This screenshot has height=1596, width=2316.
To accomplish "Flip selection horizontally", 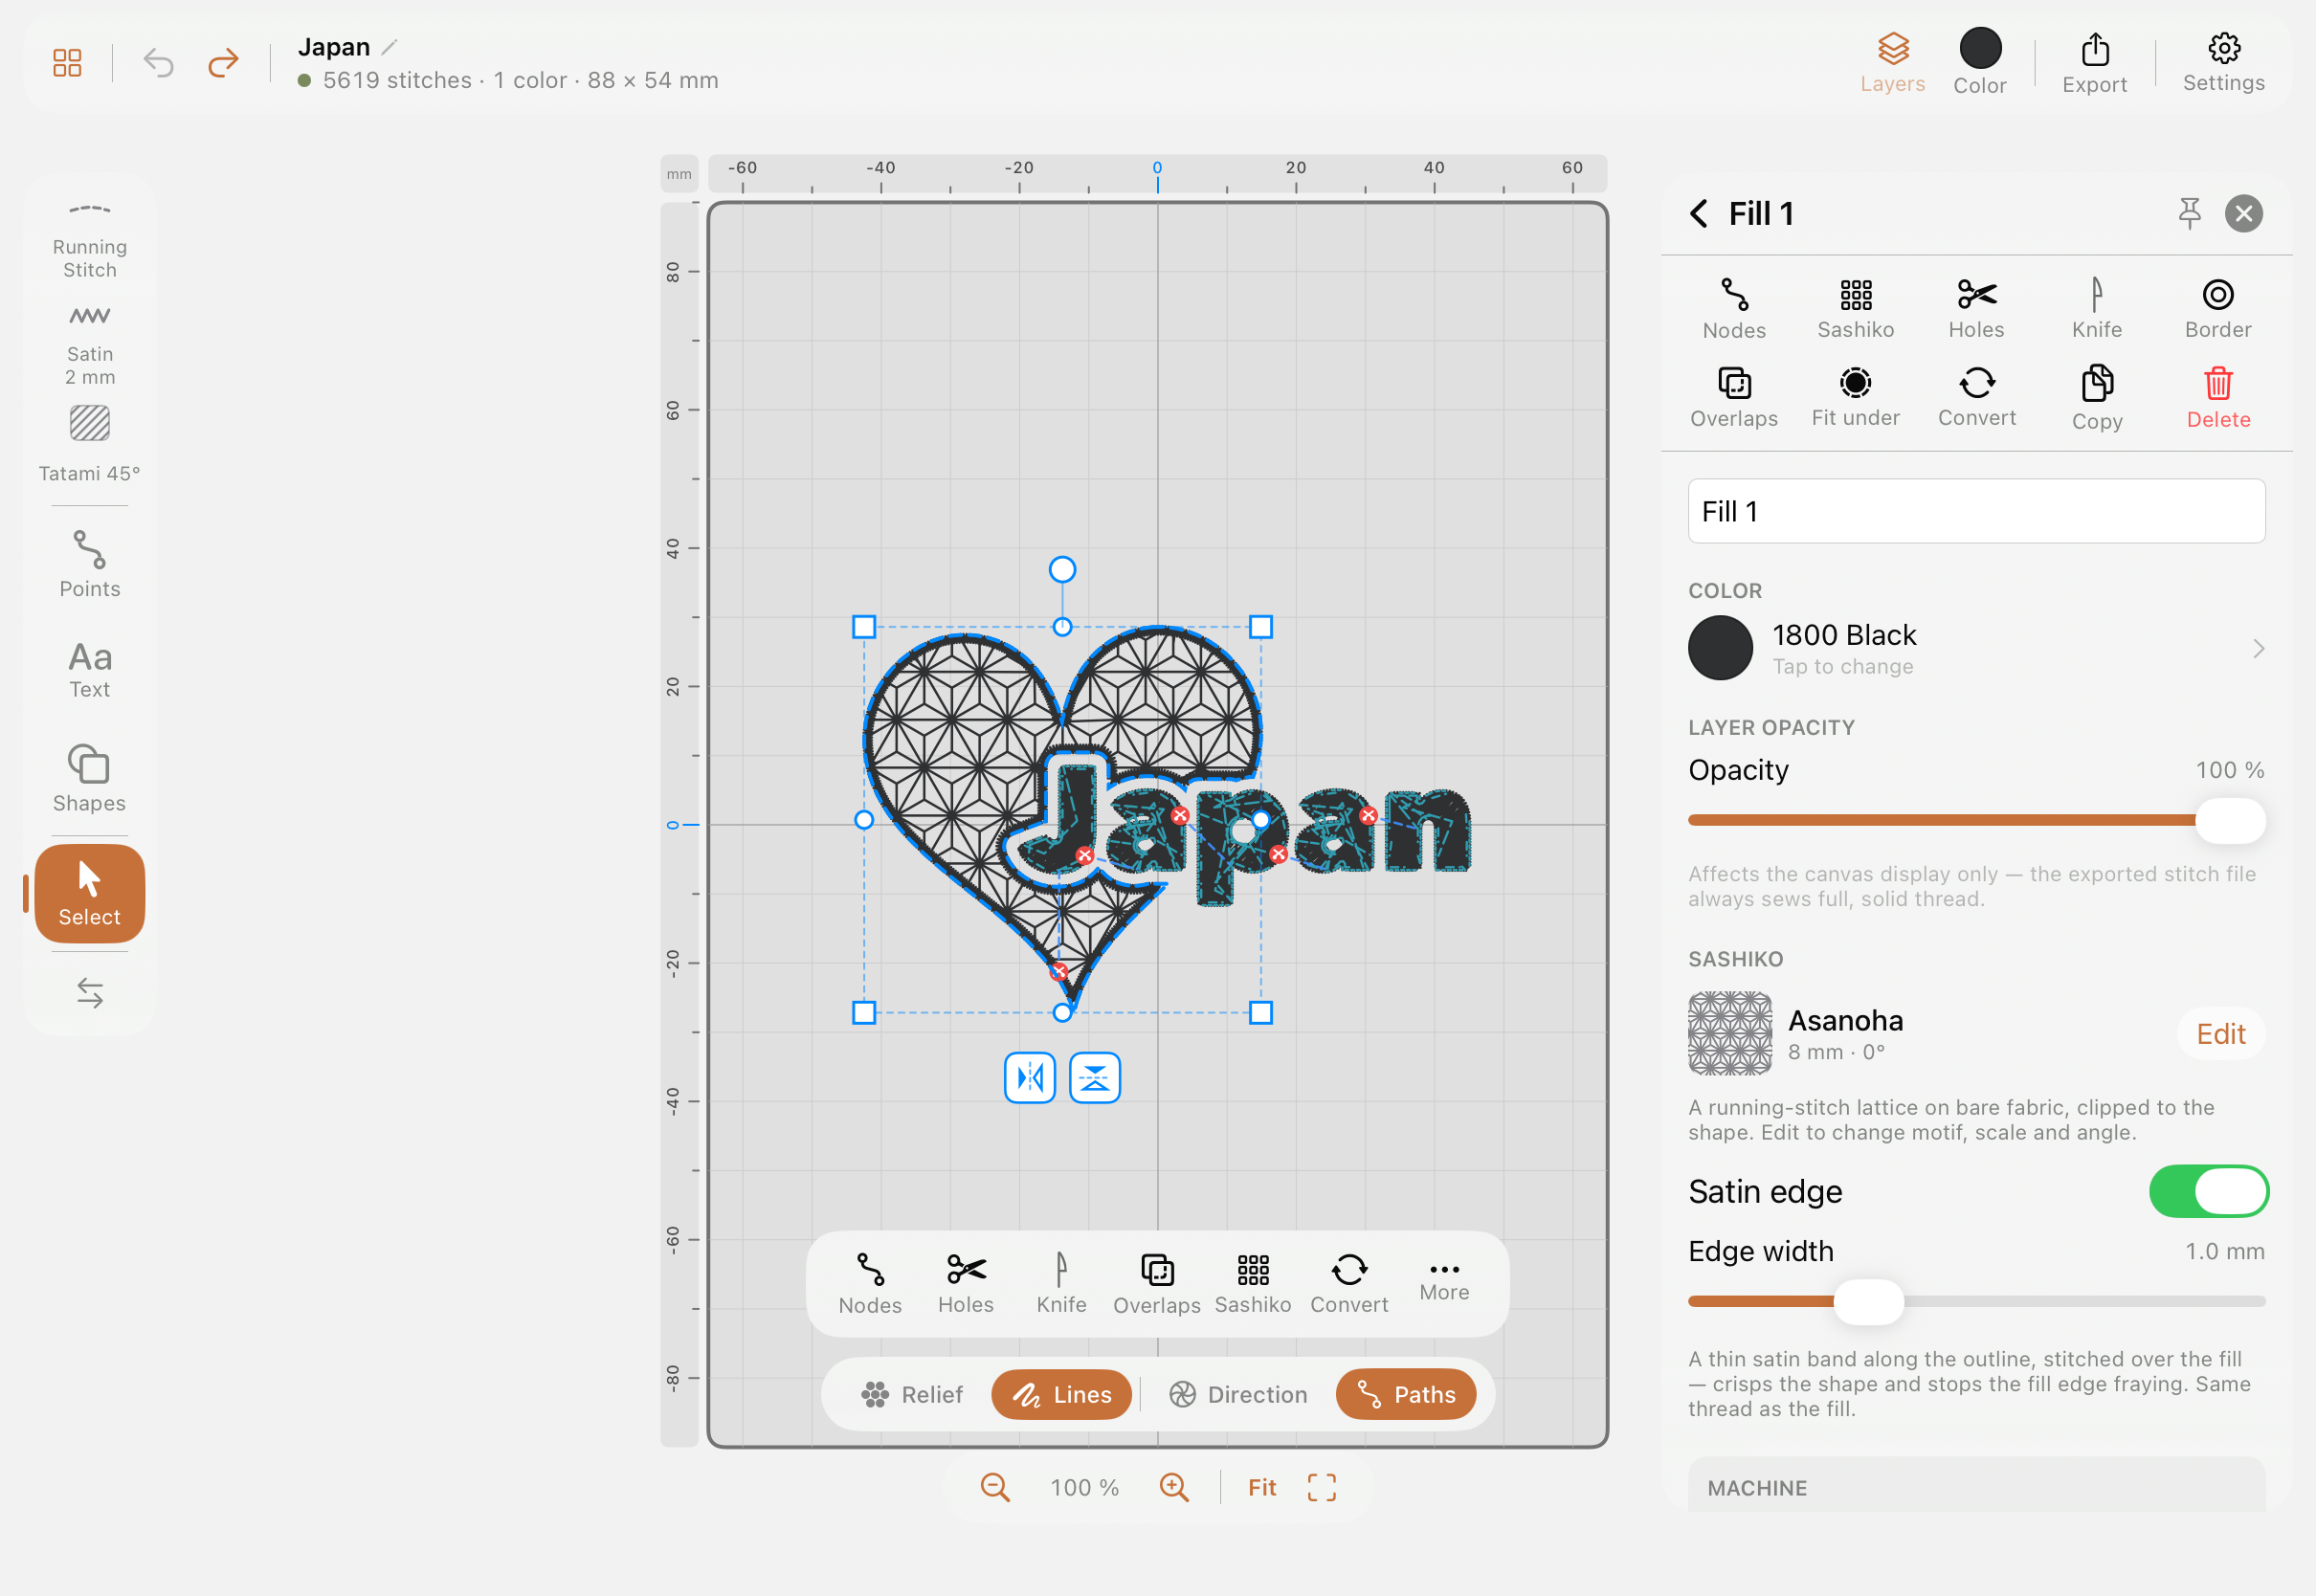I will click(1029, 1077).
